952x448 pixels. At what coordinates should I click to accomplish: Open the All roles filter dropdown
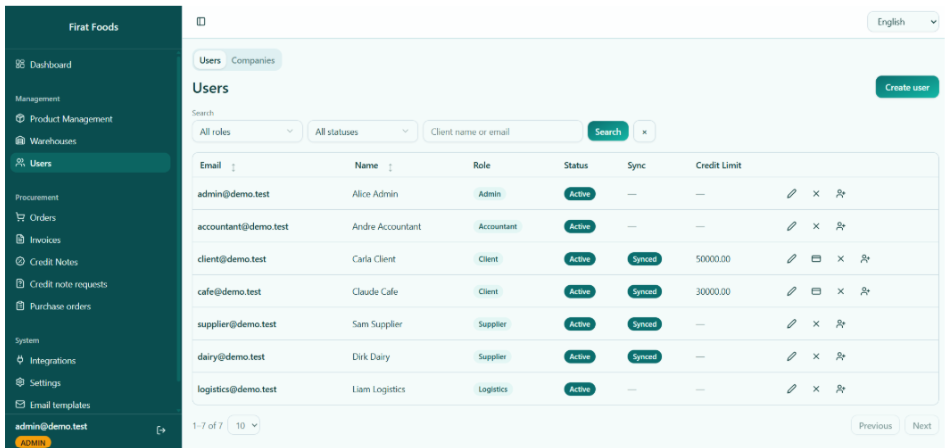point(247,132)
